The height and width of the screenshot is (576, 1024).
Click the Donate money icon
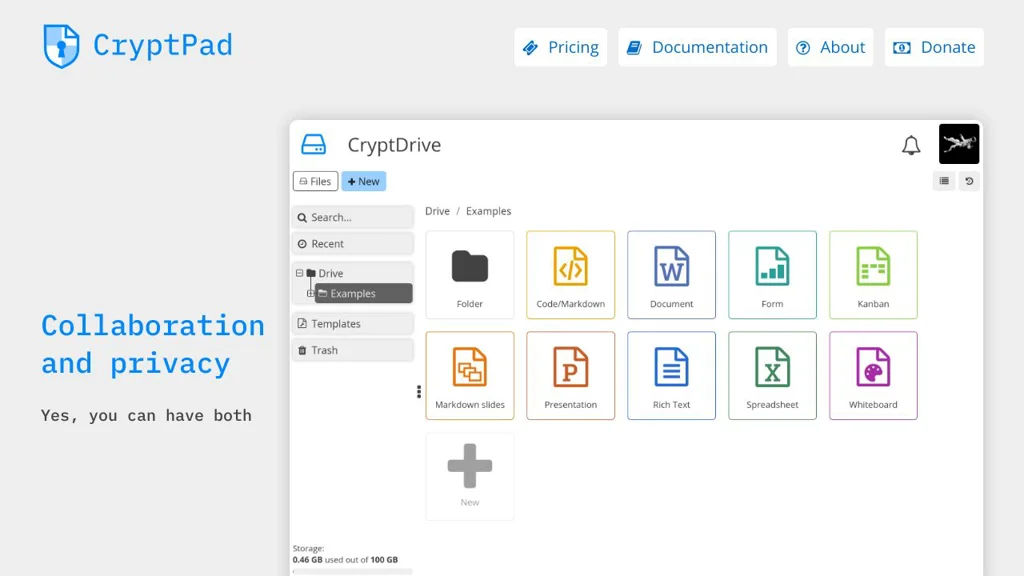click(902, 48)
